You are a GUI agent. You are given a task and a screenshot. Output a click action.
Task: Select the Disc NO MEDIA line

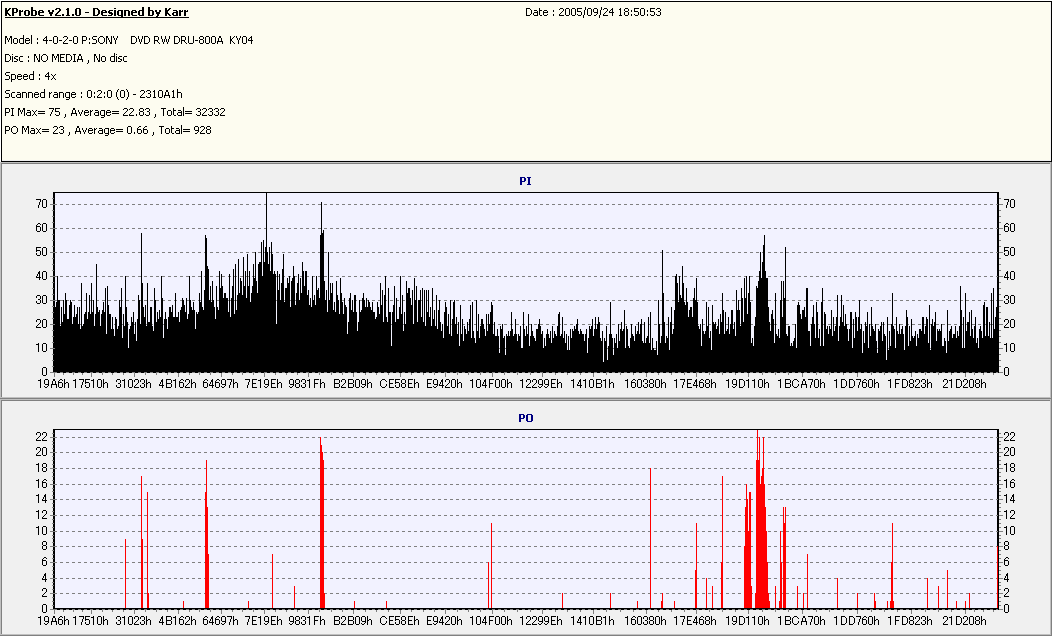(x=66, y=58)
